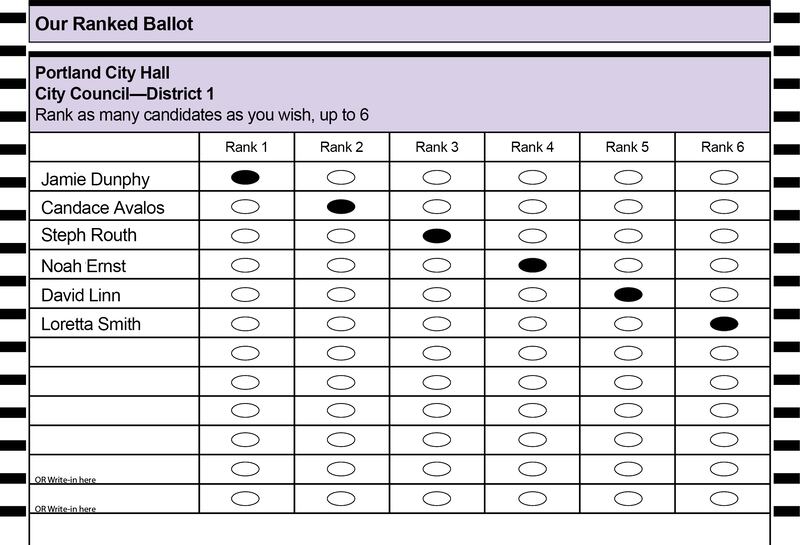This screenshot has width=800, height=545.
Task: Fill Rank 1 oval in last write-in row
Action: 245,499
